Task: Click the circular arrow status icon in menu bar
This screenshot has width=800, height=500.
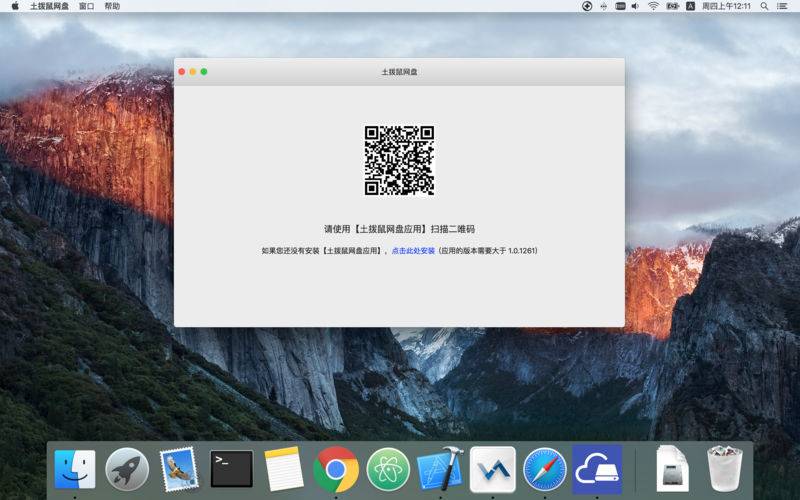Action: click(x=587, y=6)
